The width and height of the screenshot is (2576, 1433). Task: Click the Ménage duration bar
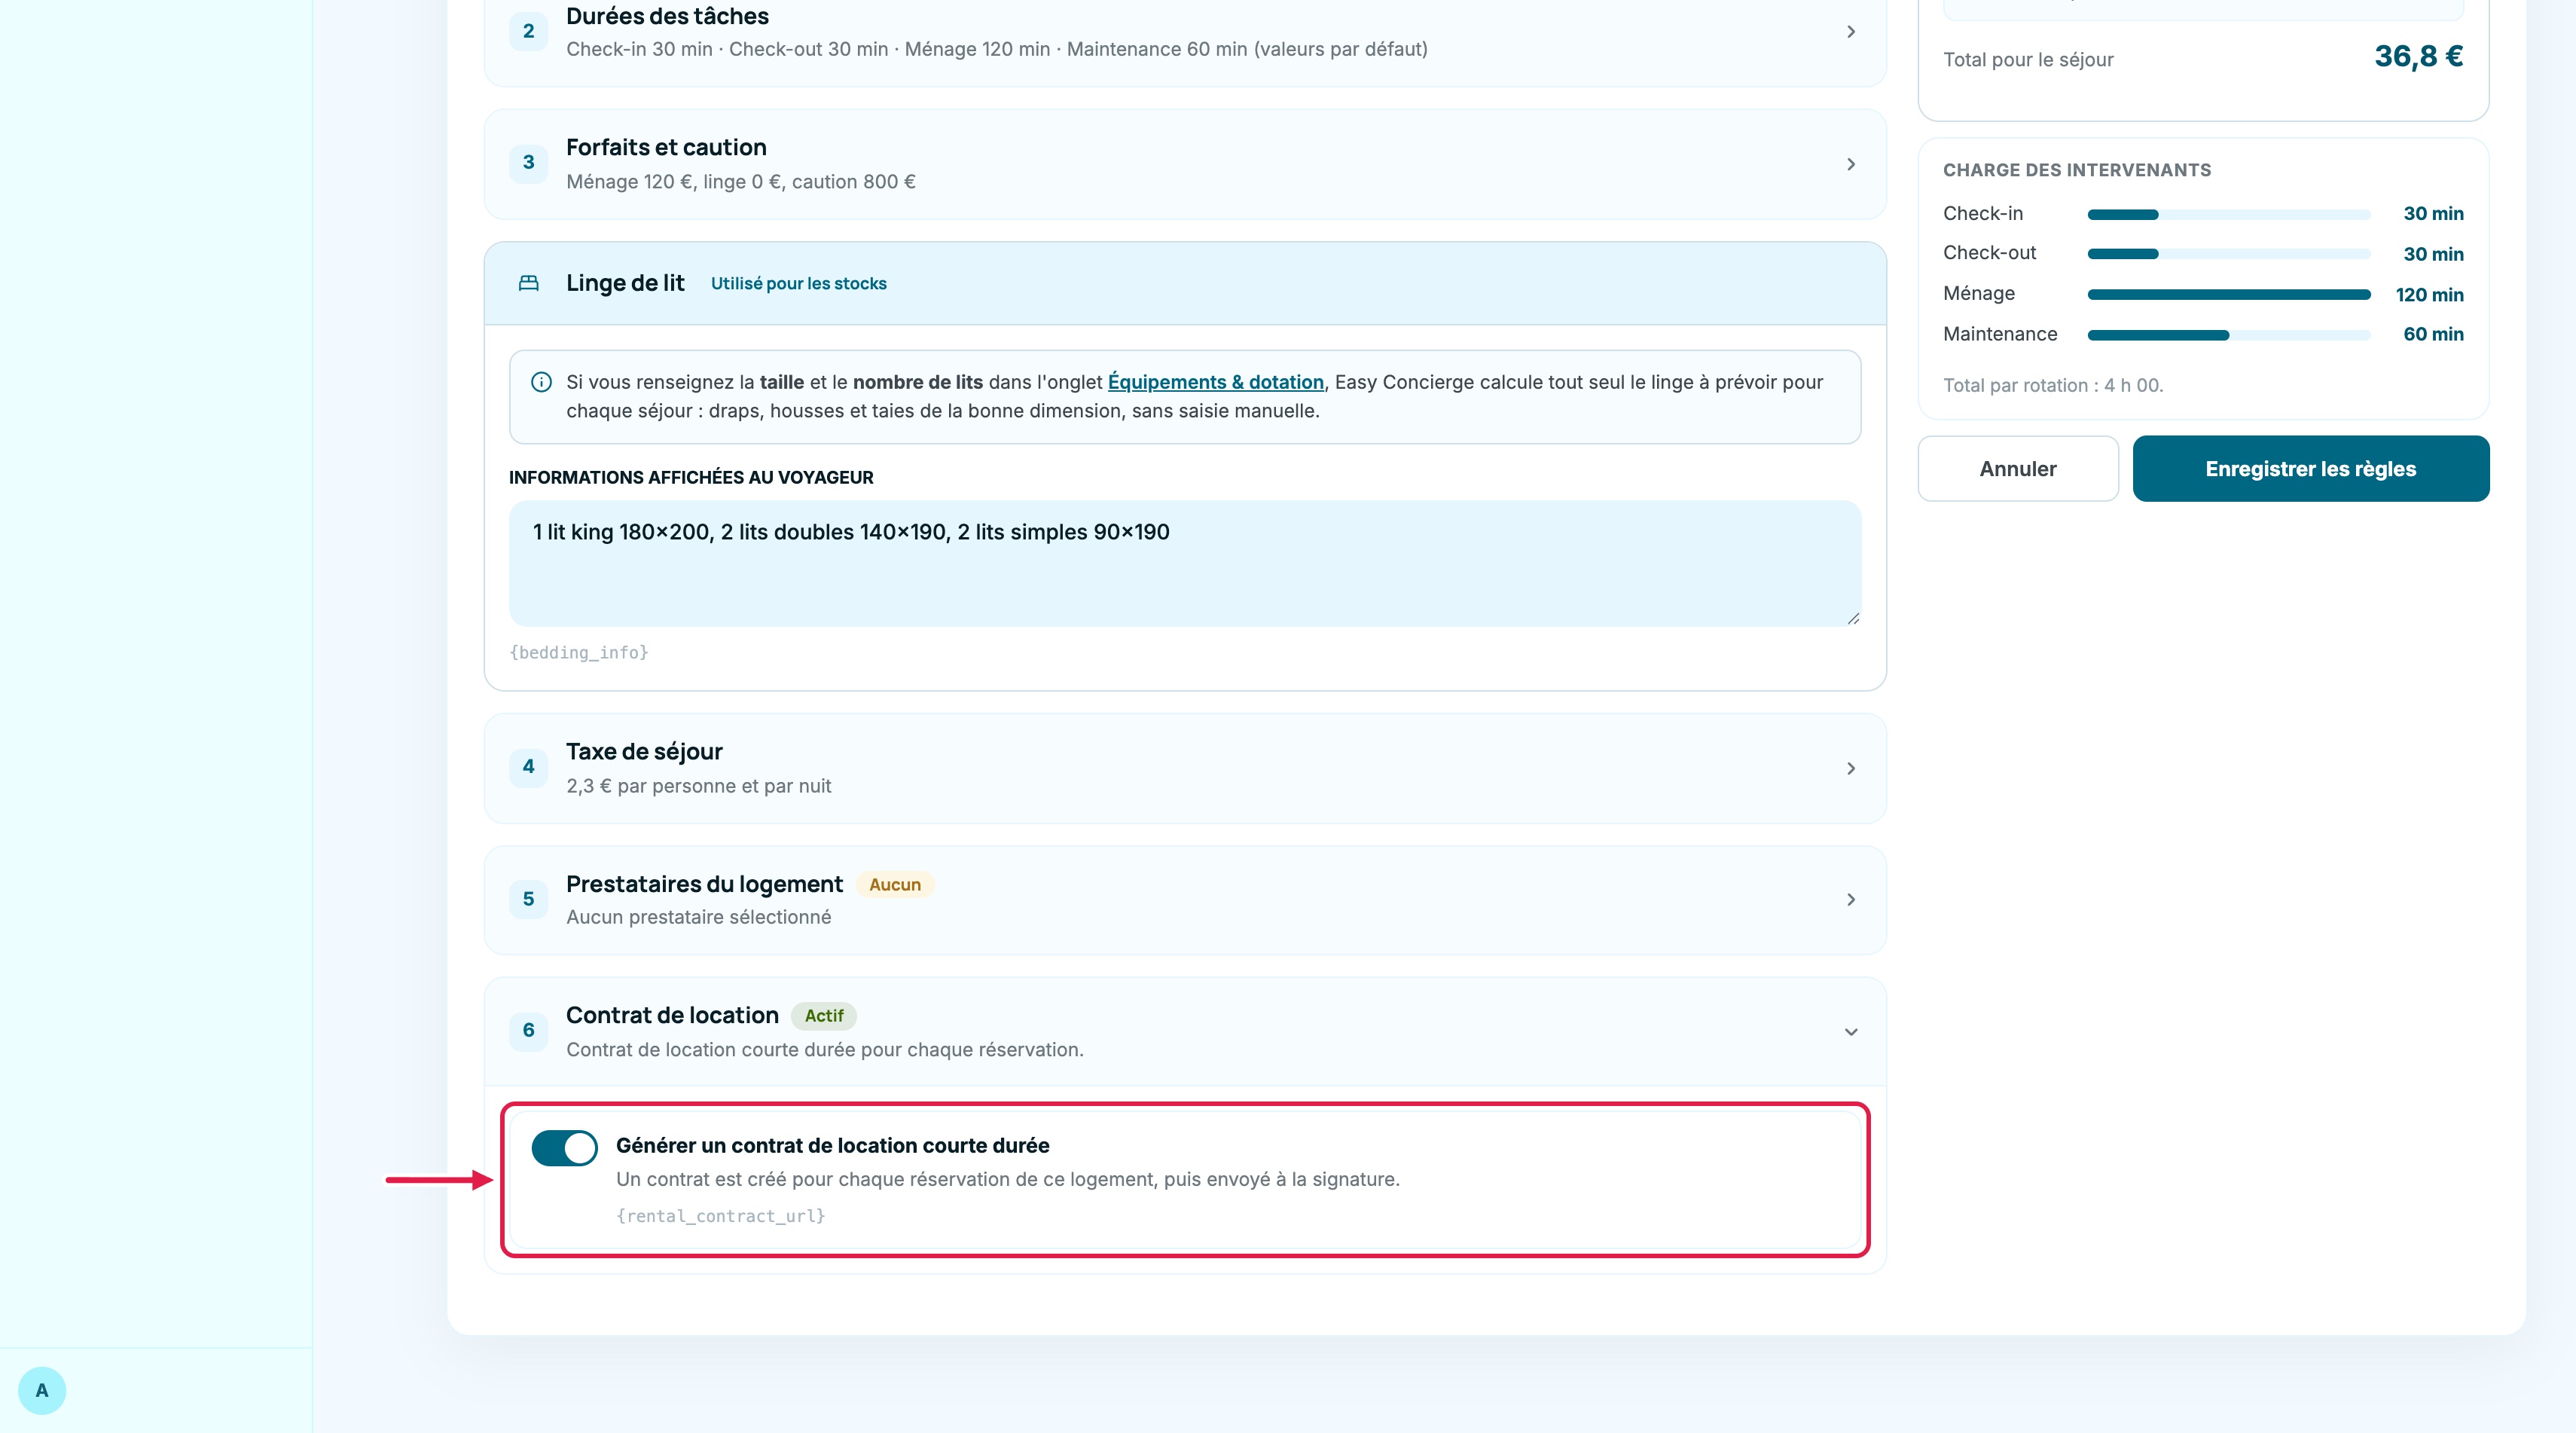[x=2228, y=295]
